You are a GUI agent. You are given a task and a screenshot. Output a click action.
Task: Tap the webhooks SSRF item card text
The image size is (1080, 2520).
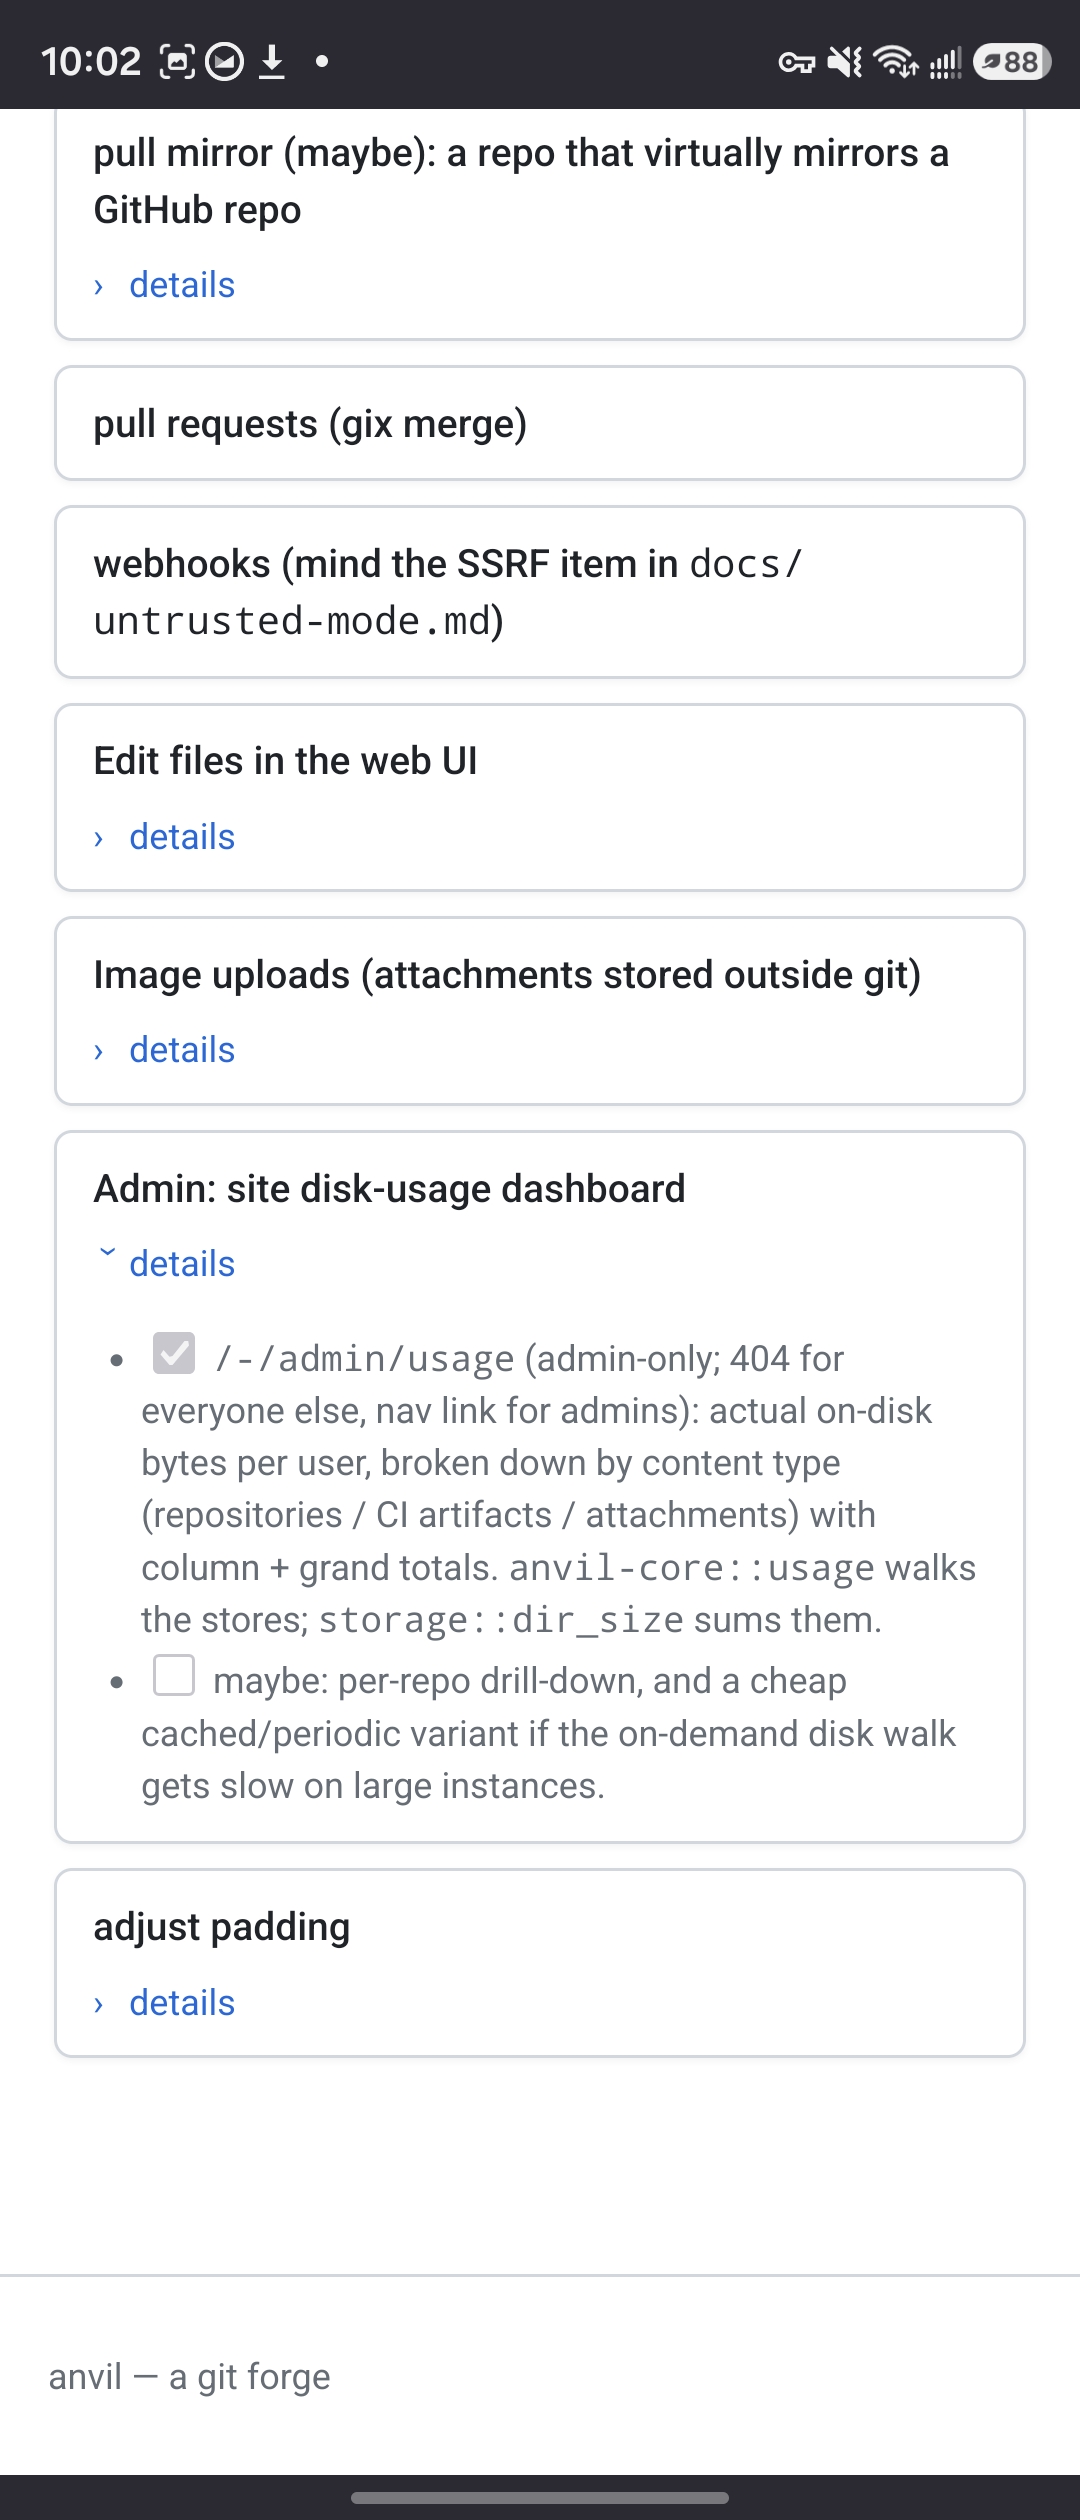[448, 592]
